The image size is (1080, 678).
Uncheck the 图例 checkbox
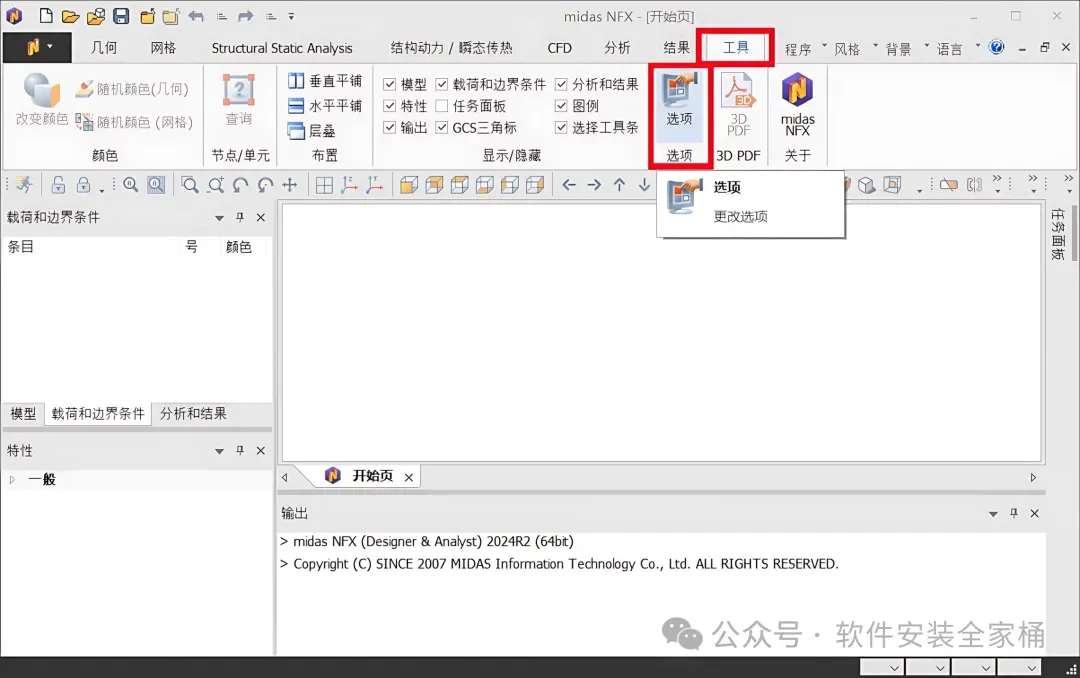[x=561, y=105]
